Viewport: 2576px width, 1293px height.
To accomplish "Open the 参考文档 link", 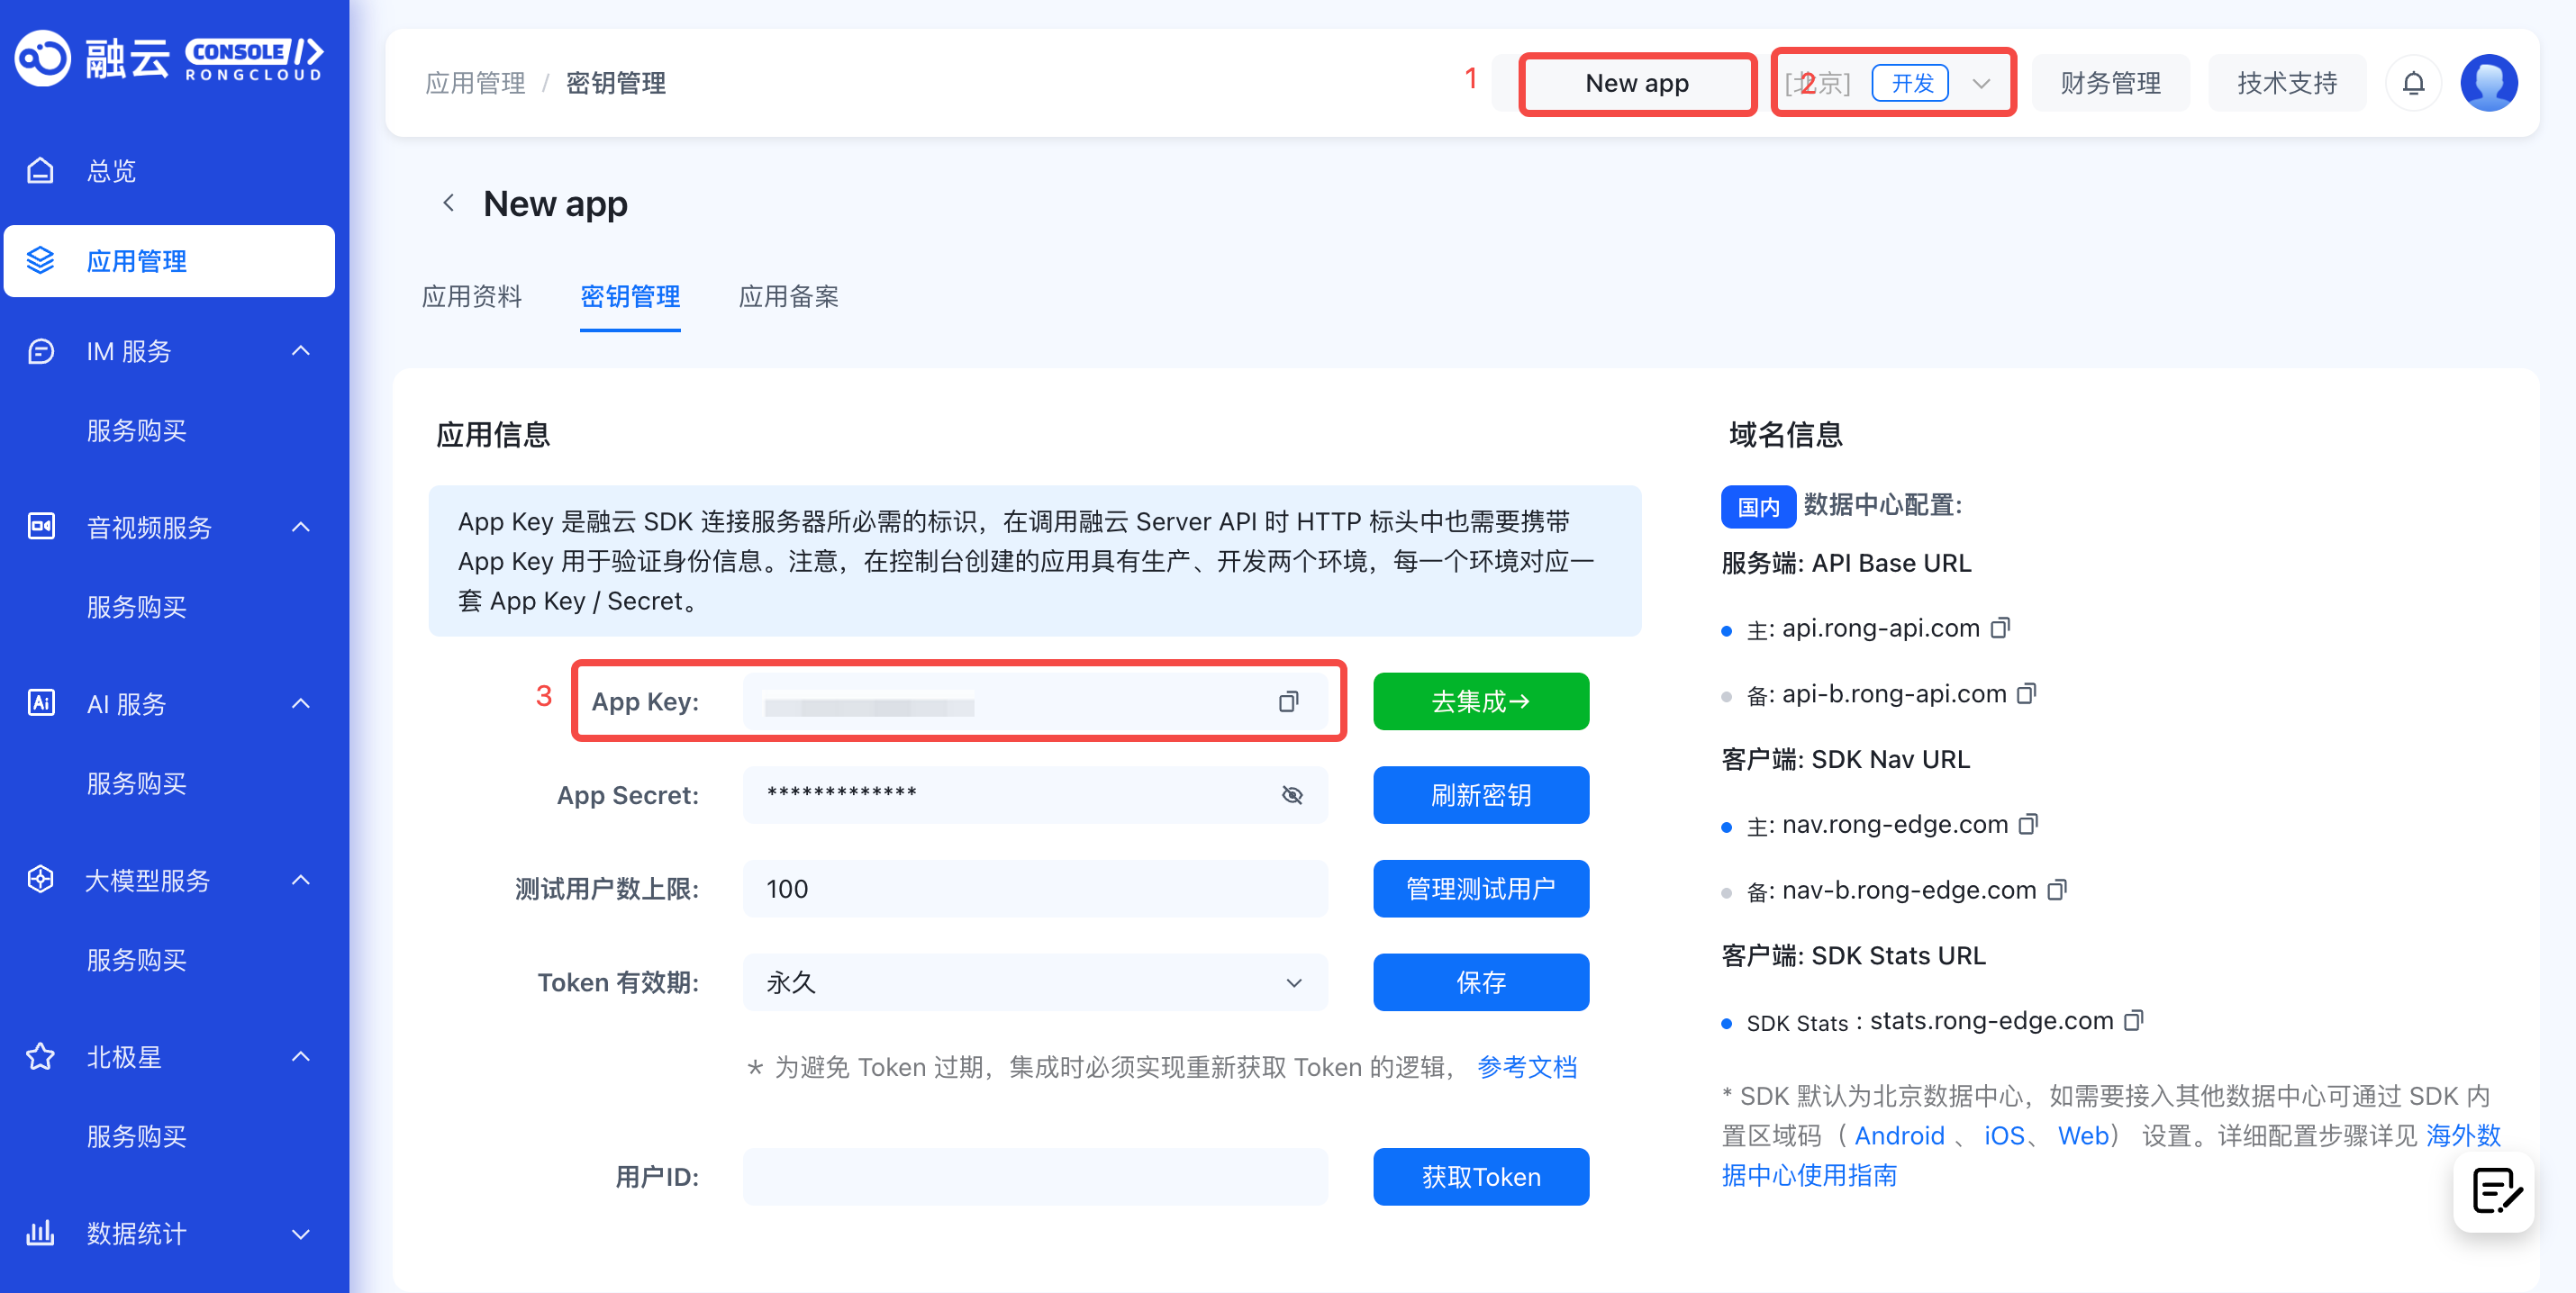I will click(x=1527, y=1067).
